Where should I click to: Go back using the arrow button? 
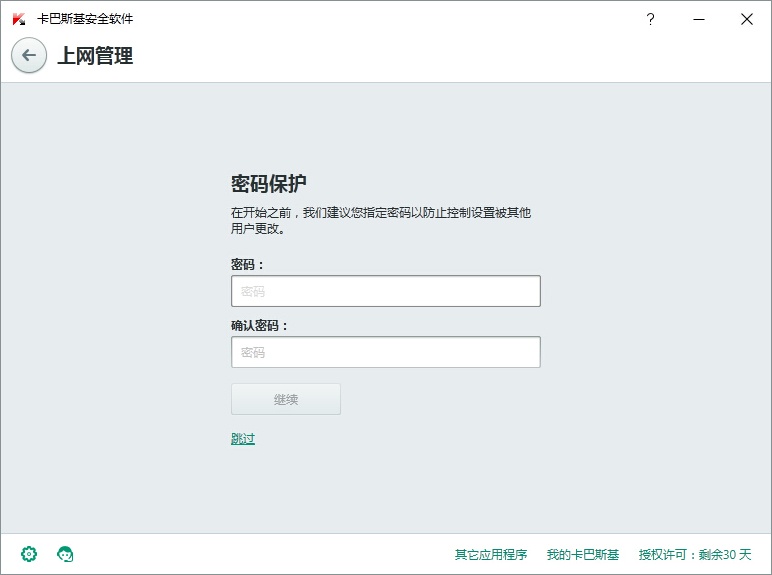pyautogui.click(x=29, y=55)
